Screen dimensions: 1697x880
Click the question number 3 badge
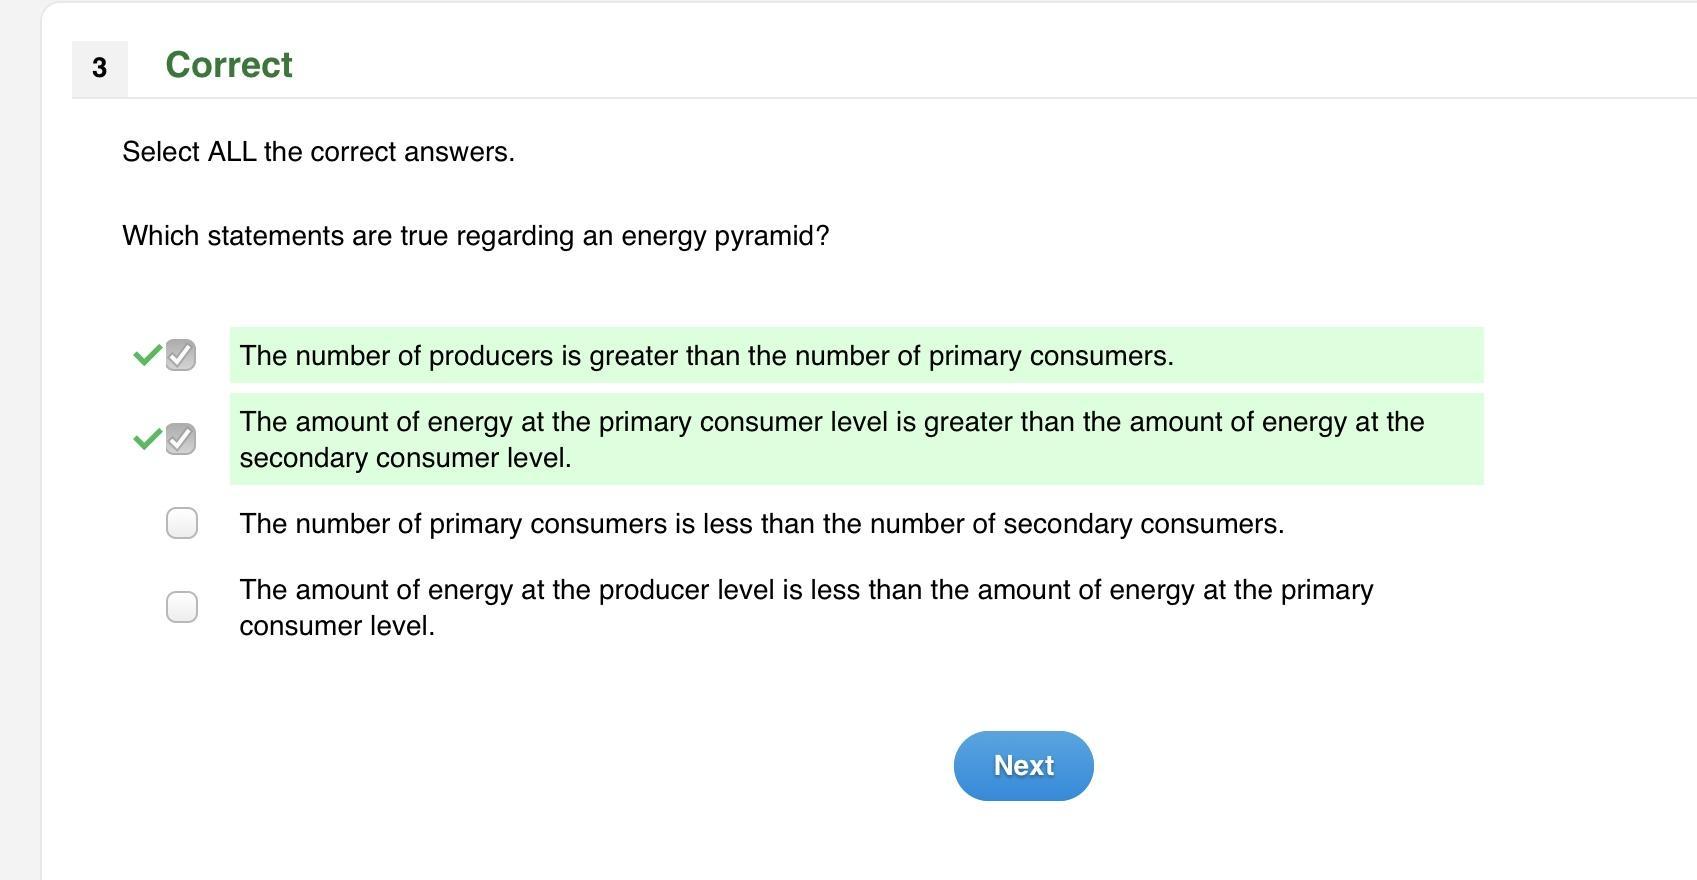click(99, 68)
